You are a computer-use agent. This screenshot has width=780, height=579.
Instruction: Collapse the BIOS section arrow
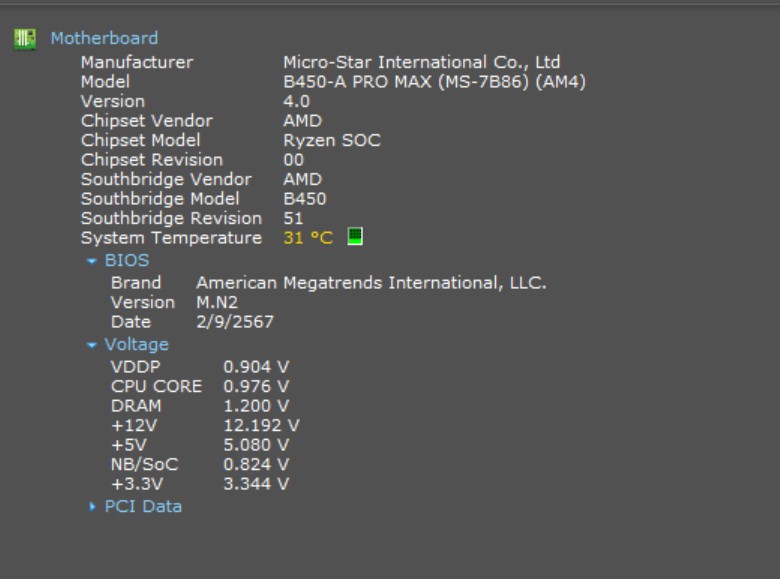pos(93,261)
